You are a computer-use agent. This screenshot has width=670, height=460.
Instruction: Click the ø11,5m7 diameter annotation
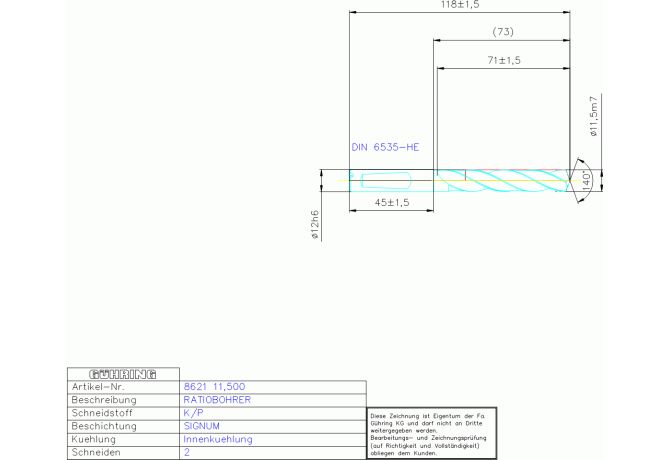[593, 117]
